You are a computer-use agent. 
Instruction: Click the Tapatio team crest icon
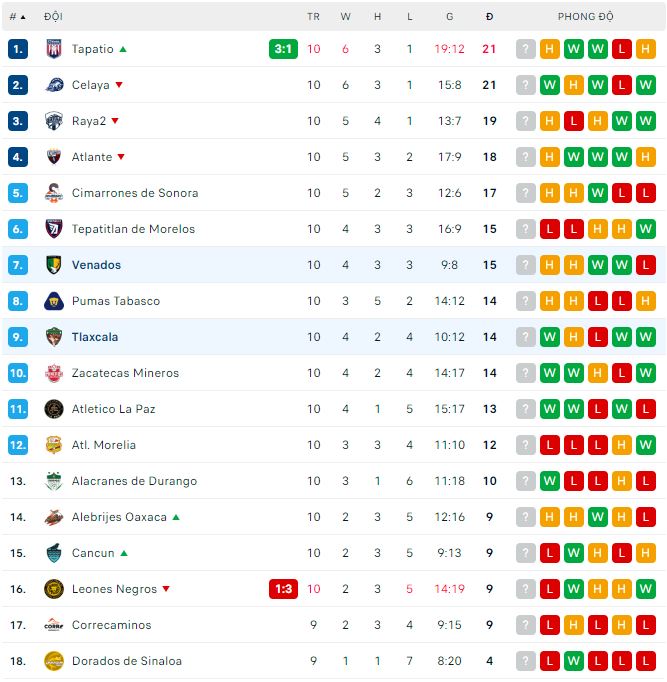pos(54,49)
